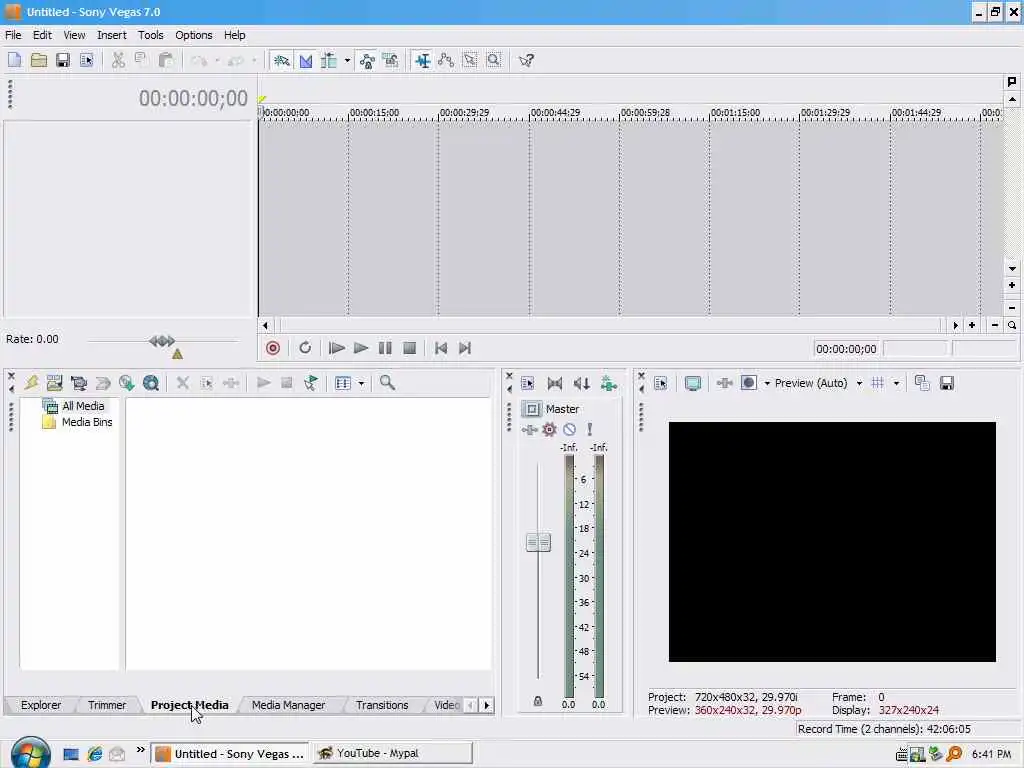Screen dimensions: 1024x768
Task: Toggle Automatic Crossfades button
Action: (x=306, y=61)
